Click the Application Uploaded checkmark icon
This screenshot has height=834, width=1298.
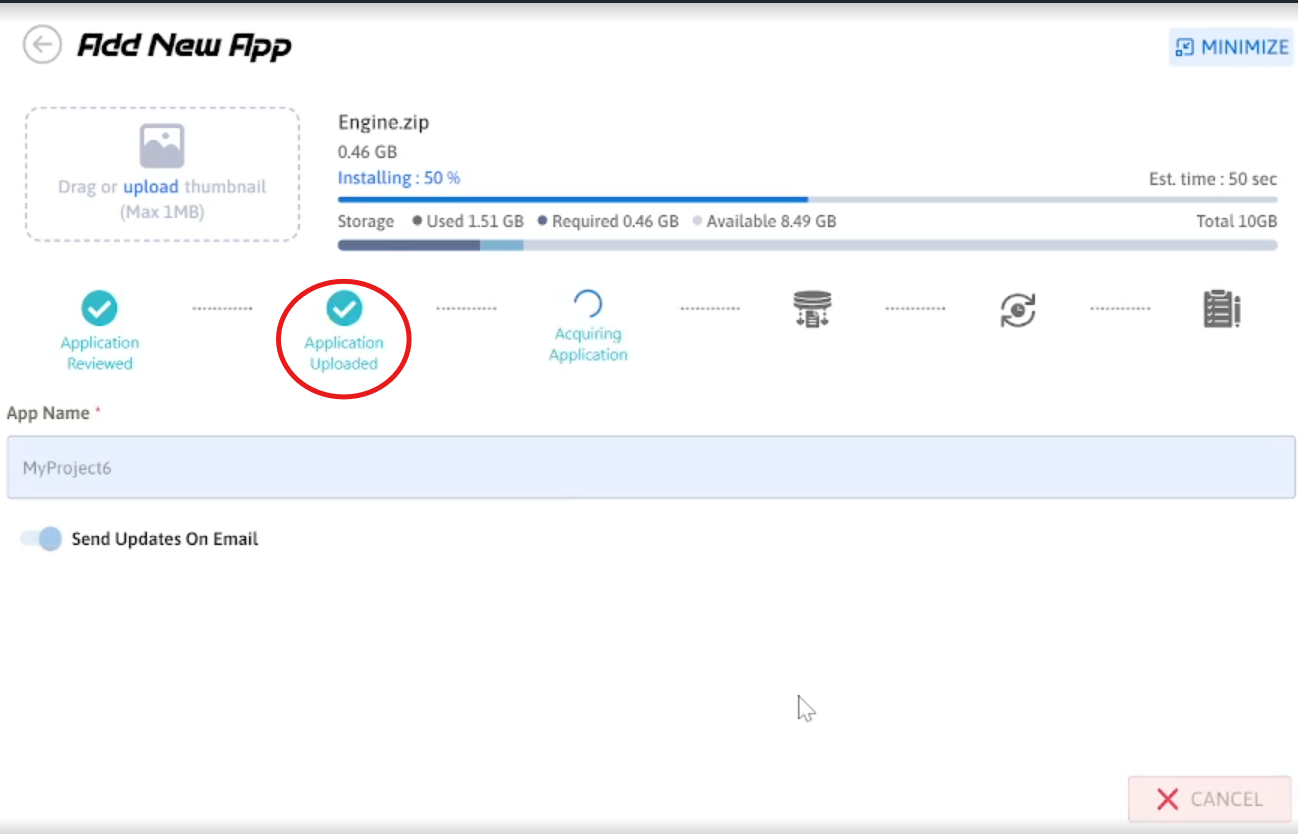(344, 309)
